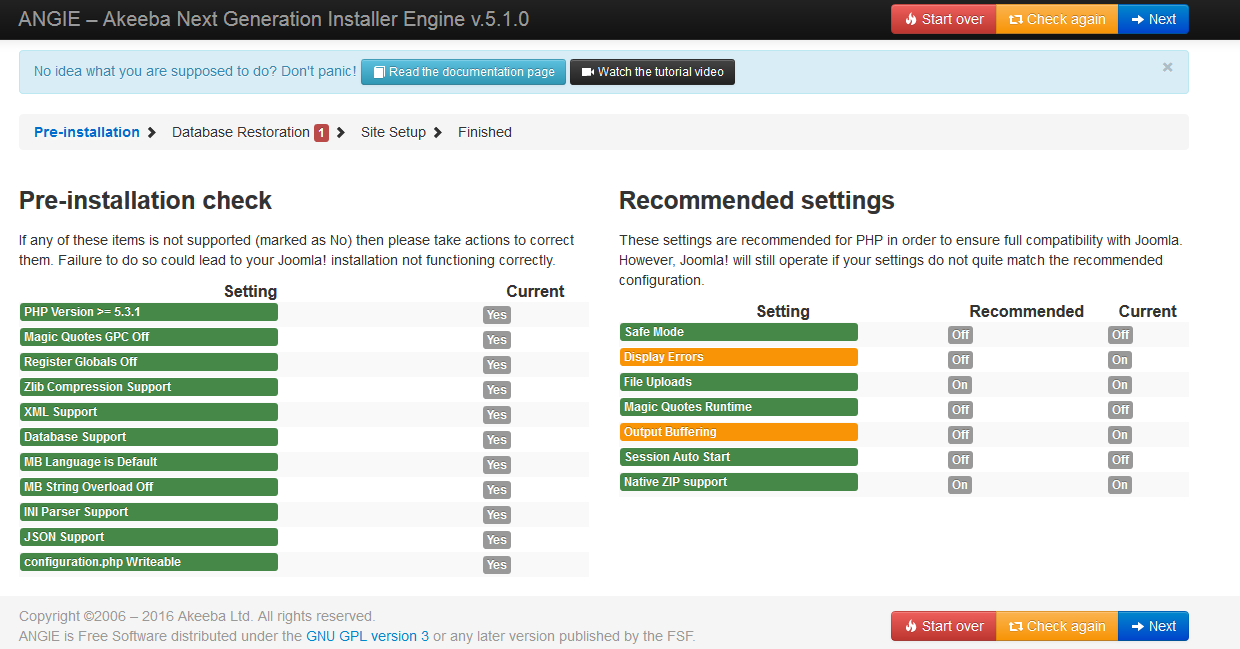Click the Zlib Compression Support label
This screenshot has width=1240, height=649.
[x=149, y=387]
